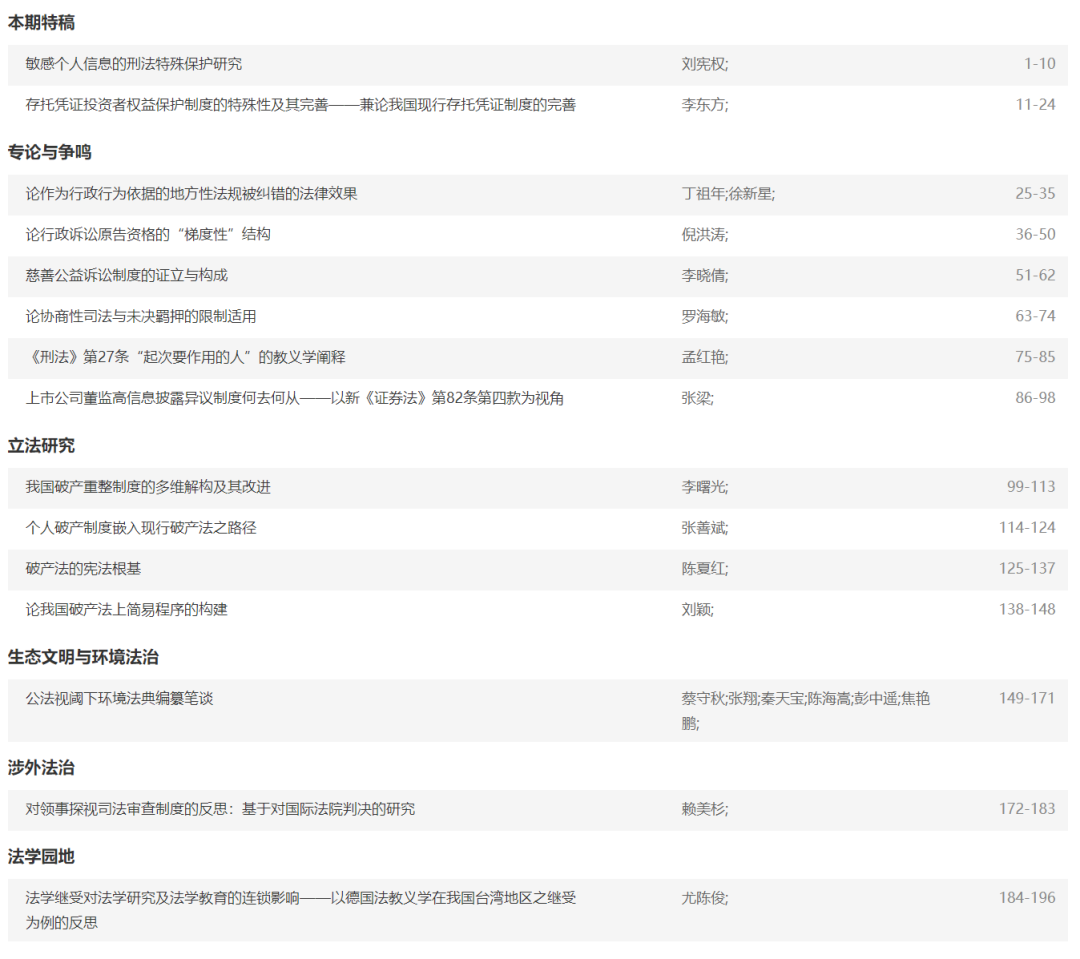Select the 本期特稿 section heading
The height and width of the screenshot is (959, 1080).
(x=41, y=23)
